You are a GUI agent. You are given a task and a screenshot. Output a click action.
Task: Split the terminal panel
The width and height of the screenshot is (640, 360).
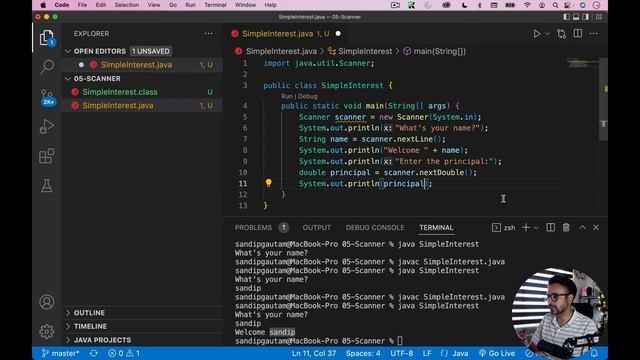click(550, 227)
